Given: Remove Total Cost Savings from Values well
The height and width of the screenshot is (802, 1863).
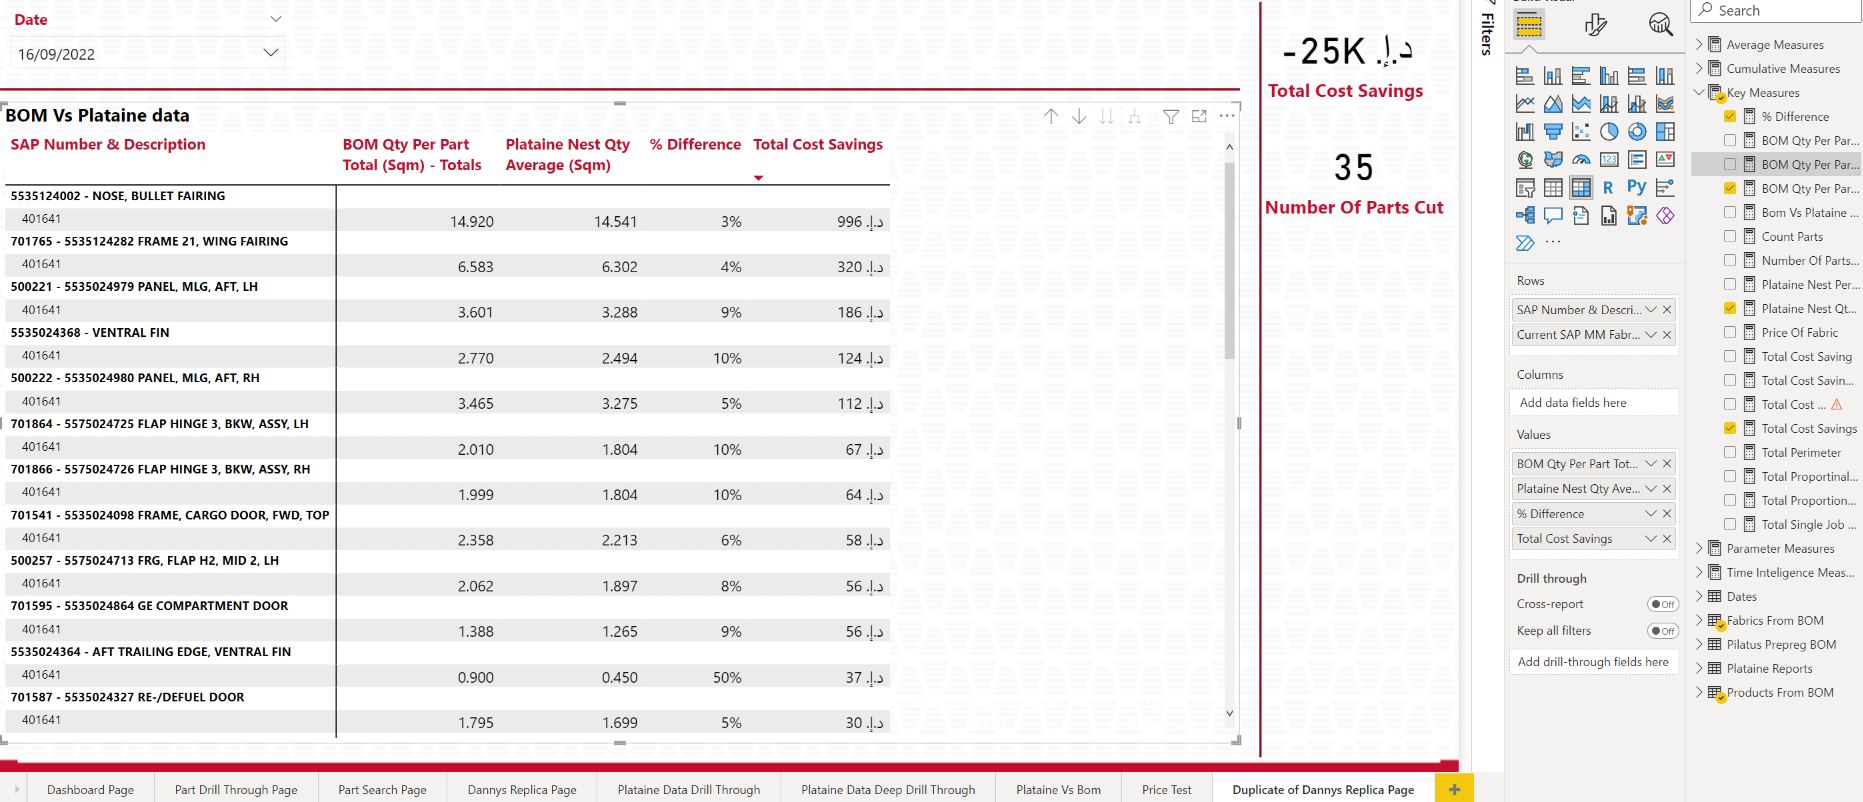Looking at the screenshot, I should [x=1667, y=539].
